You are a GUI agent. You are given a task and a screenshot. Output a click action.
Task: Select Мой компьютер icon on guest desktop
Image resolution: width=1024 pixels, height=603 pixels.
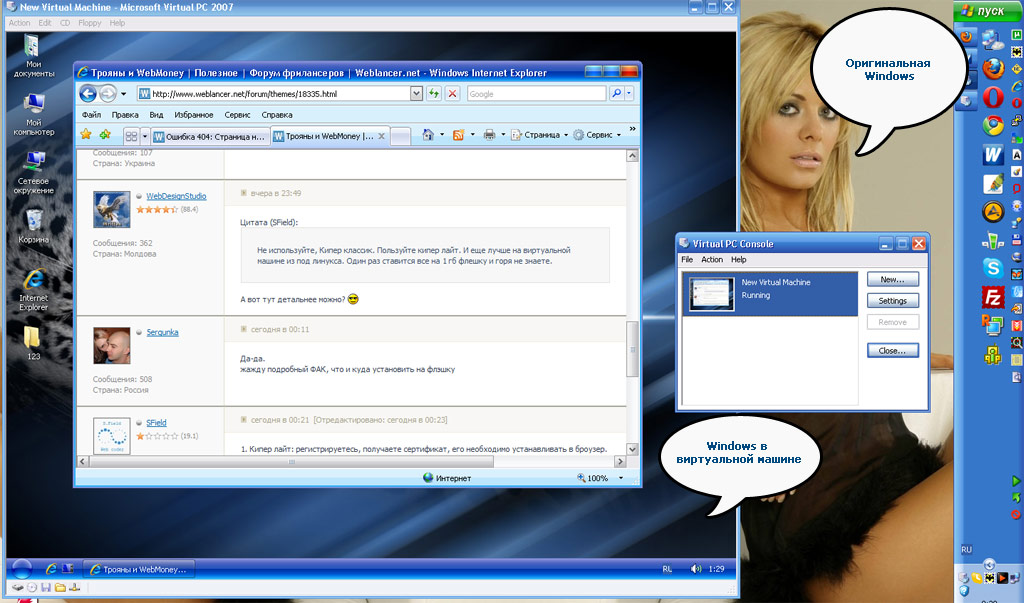coord(33,114)
